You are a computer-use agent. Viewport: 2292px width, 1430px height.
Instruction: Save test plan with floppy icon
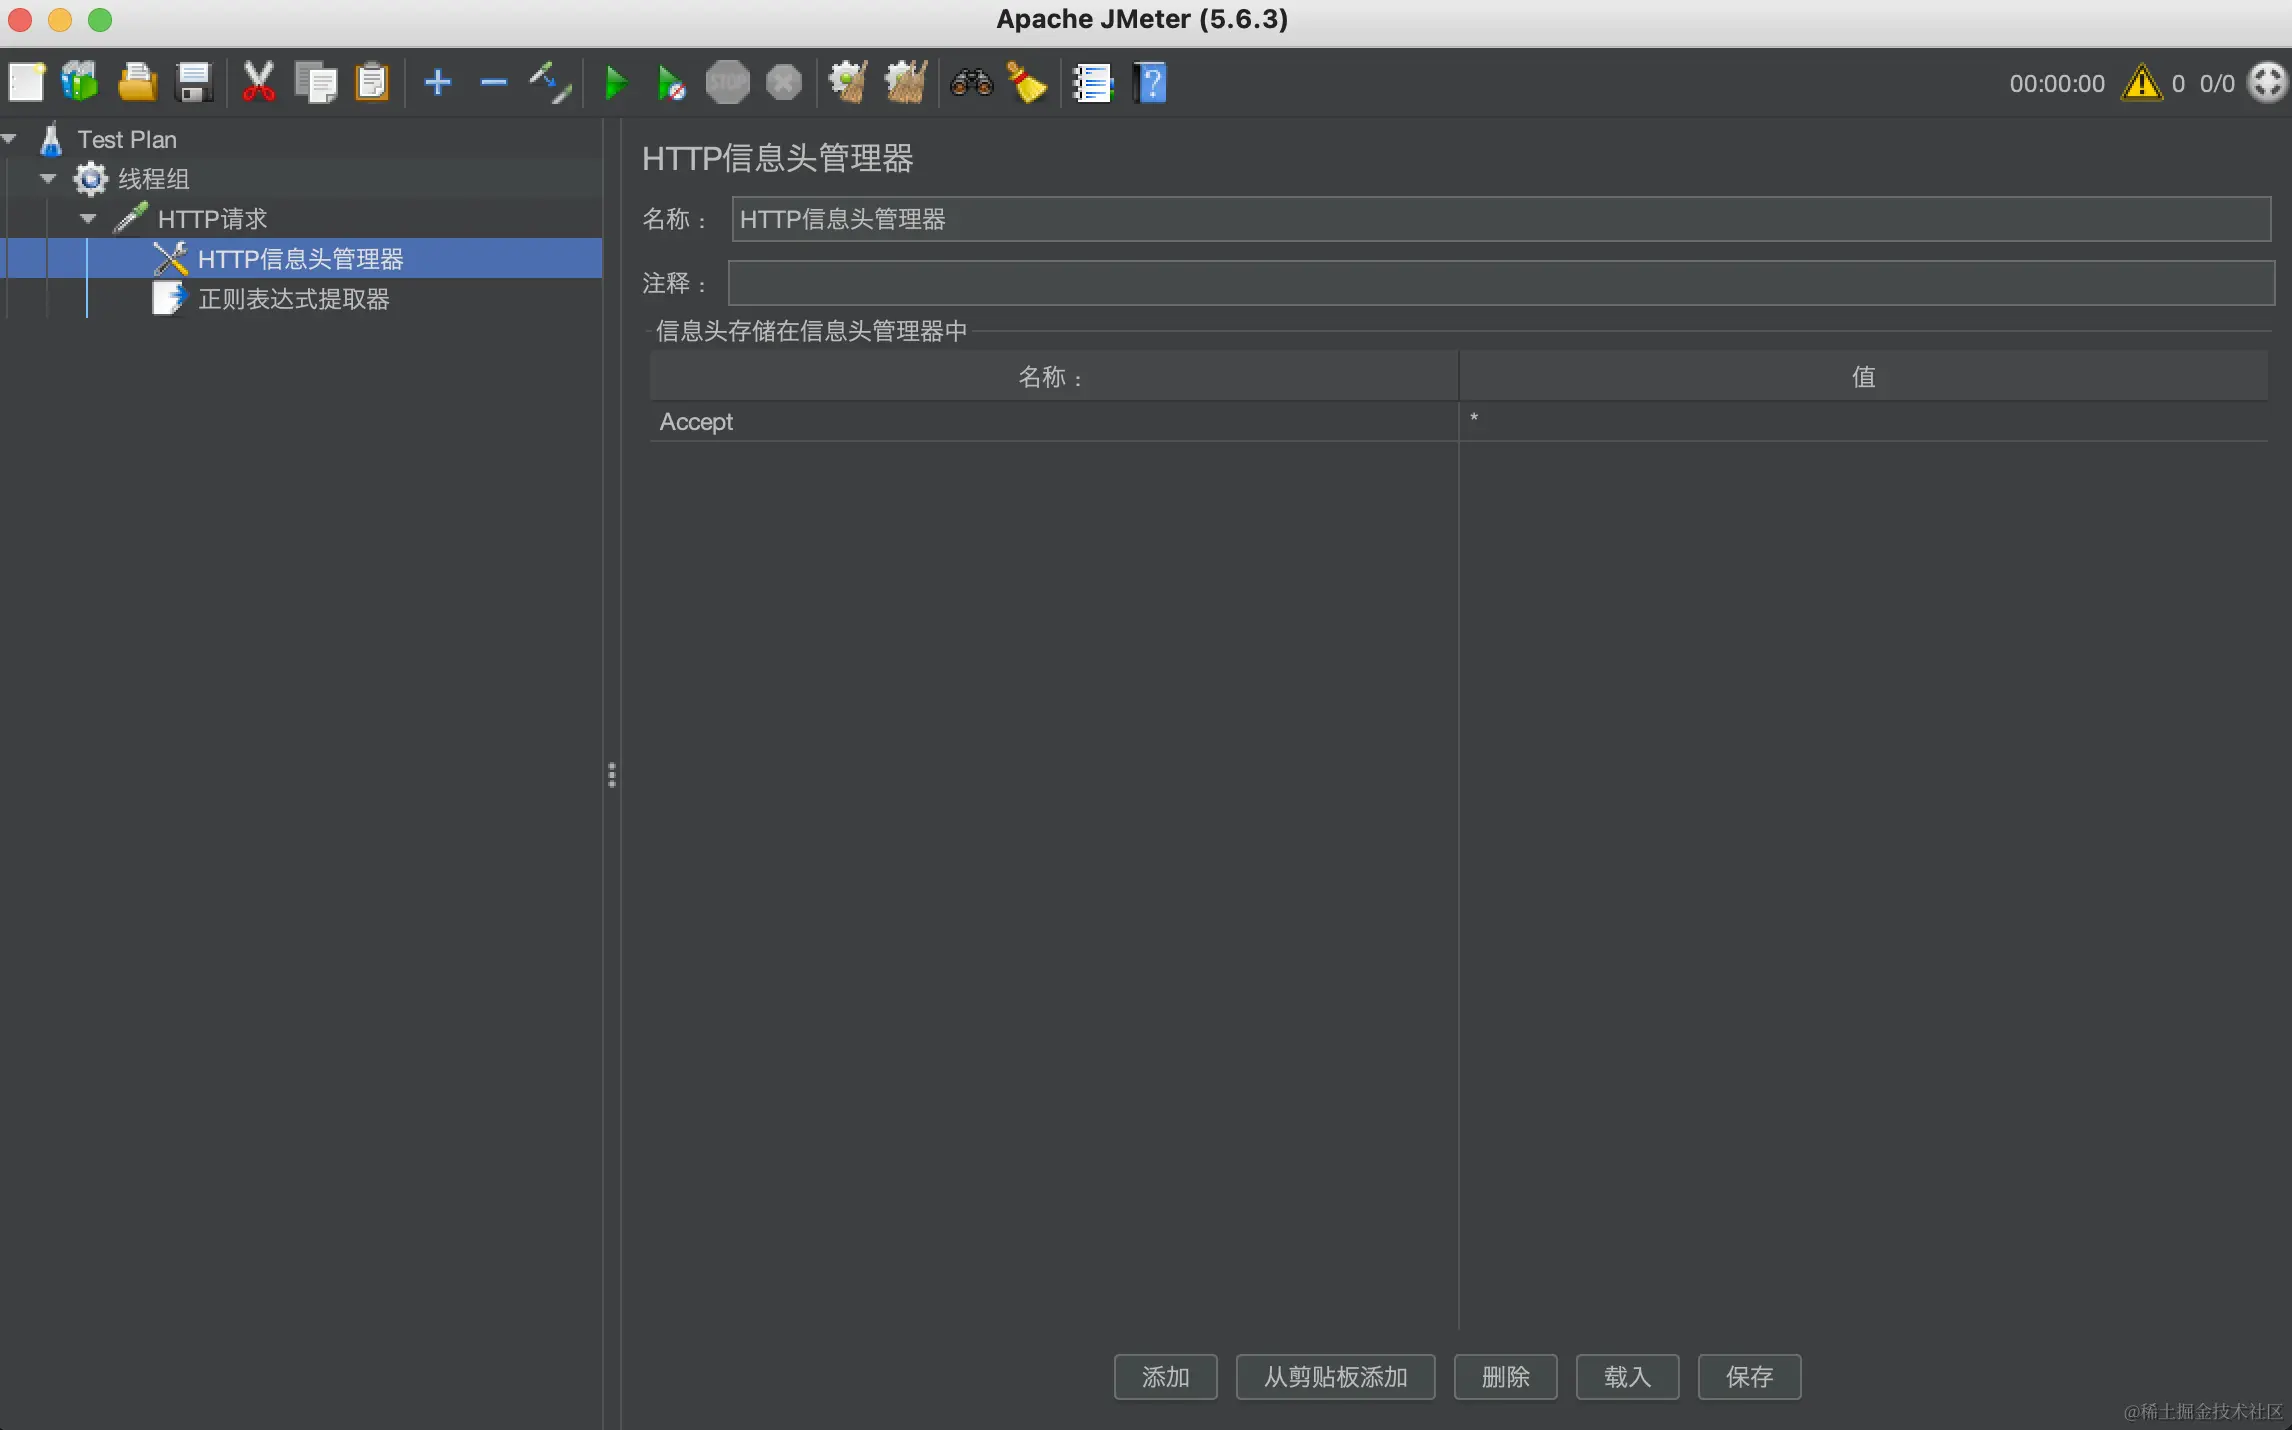point(193,82)
